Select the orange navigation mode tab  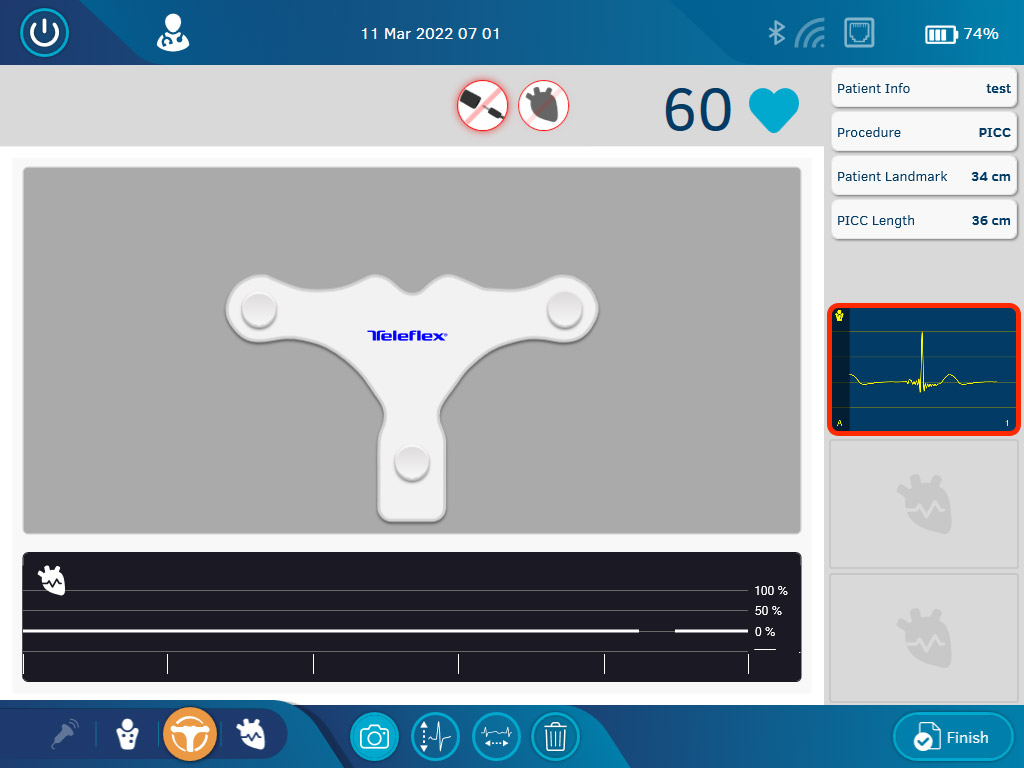click(x=190, y=734)
